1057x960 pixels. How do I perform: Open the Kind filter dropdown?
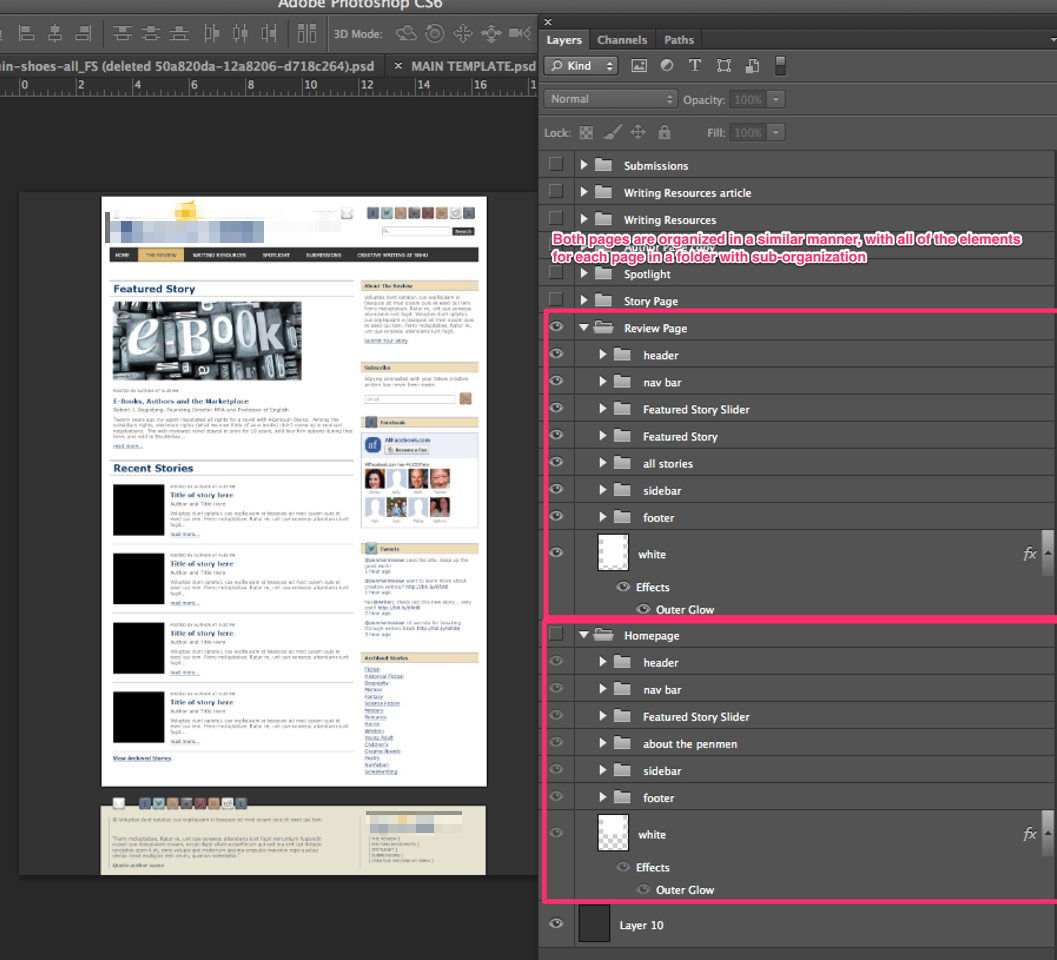pyautogui.click(x=581, y=65)
